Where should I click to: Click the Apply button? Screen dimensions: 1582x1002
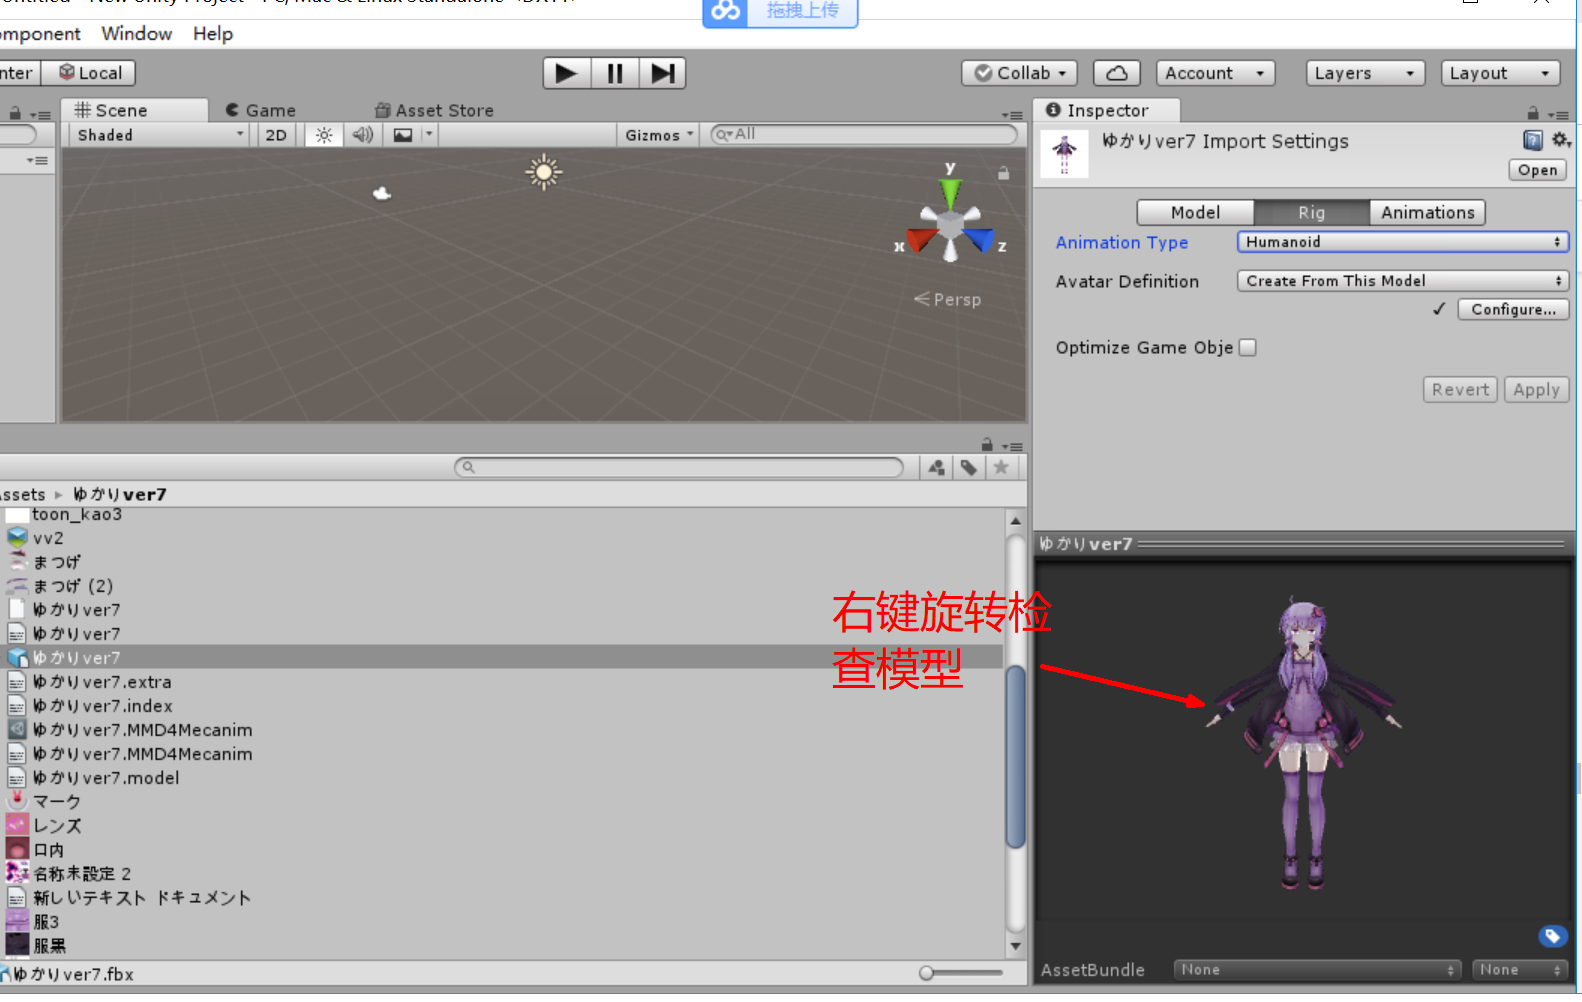click(x=1536, y=390)
